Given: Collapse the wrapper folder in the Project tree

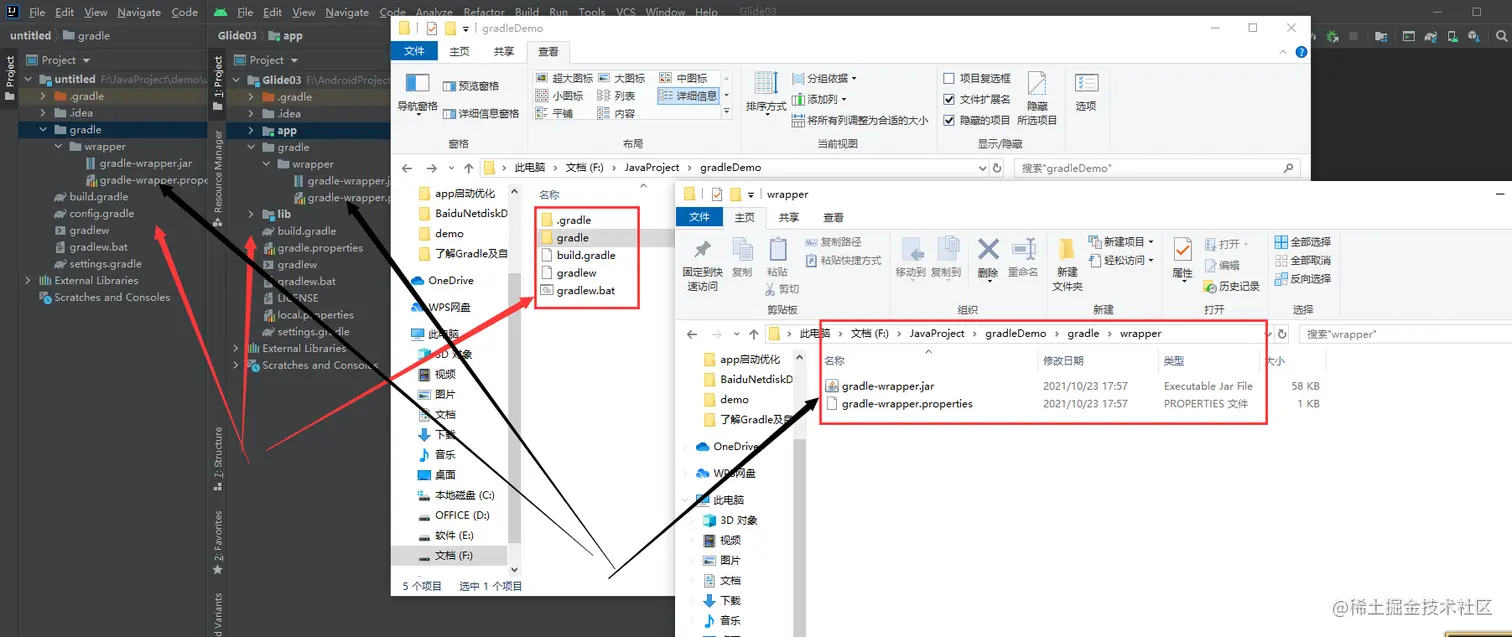Looking at the screenshot, I should (56, 146).
